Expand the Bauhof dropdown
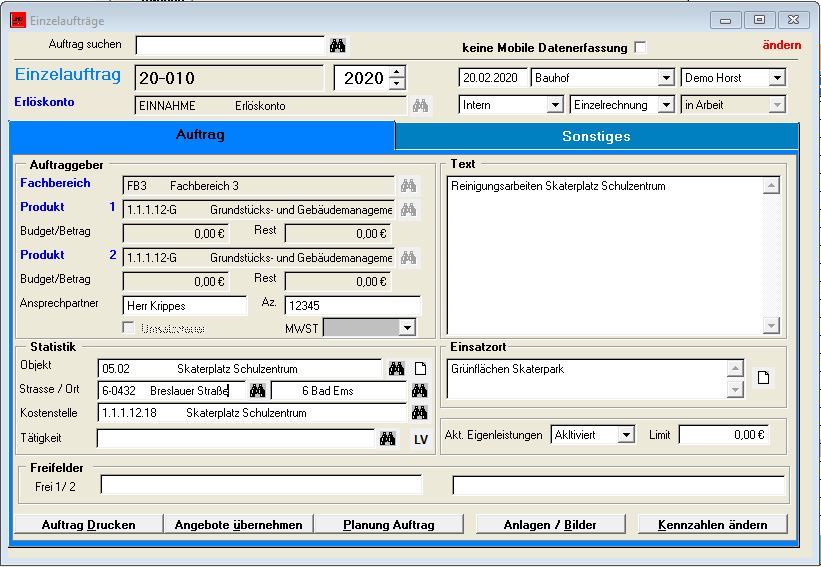 point(666,78)
